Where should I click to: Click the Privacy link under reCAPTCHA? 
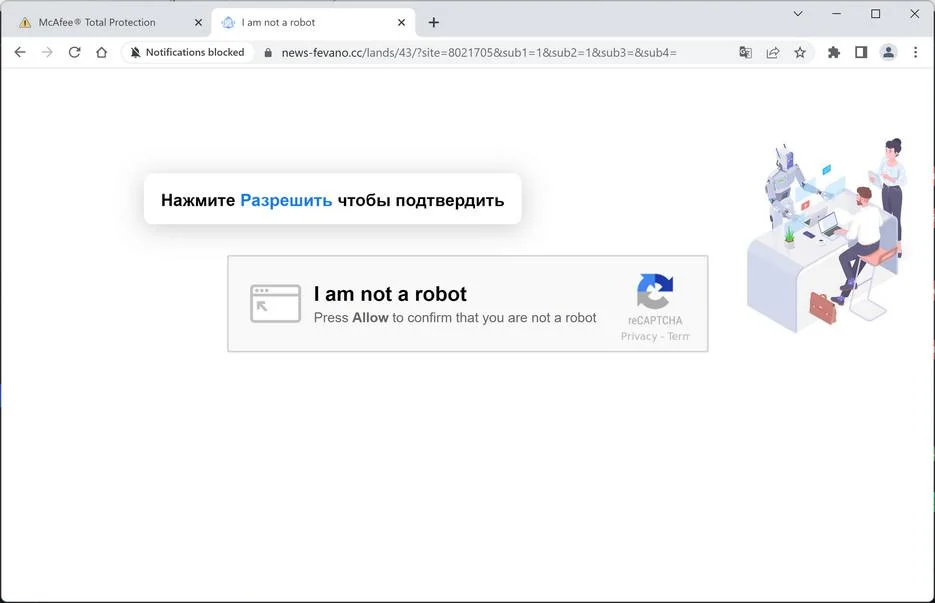(x=639, y=336)
